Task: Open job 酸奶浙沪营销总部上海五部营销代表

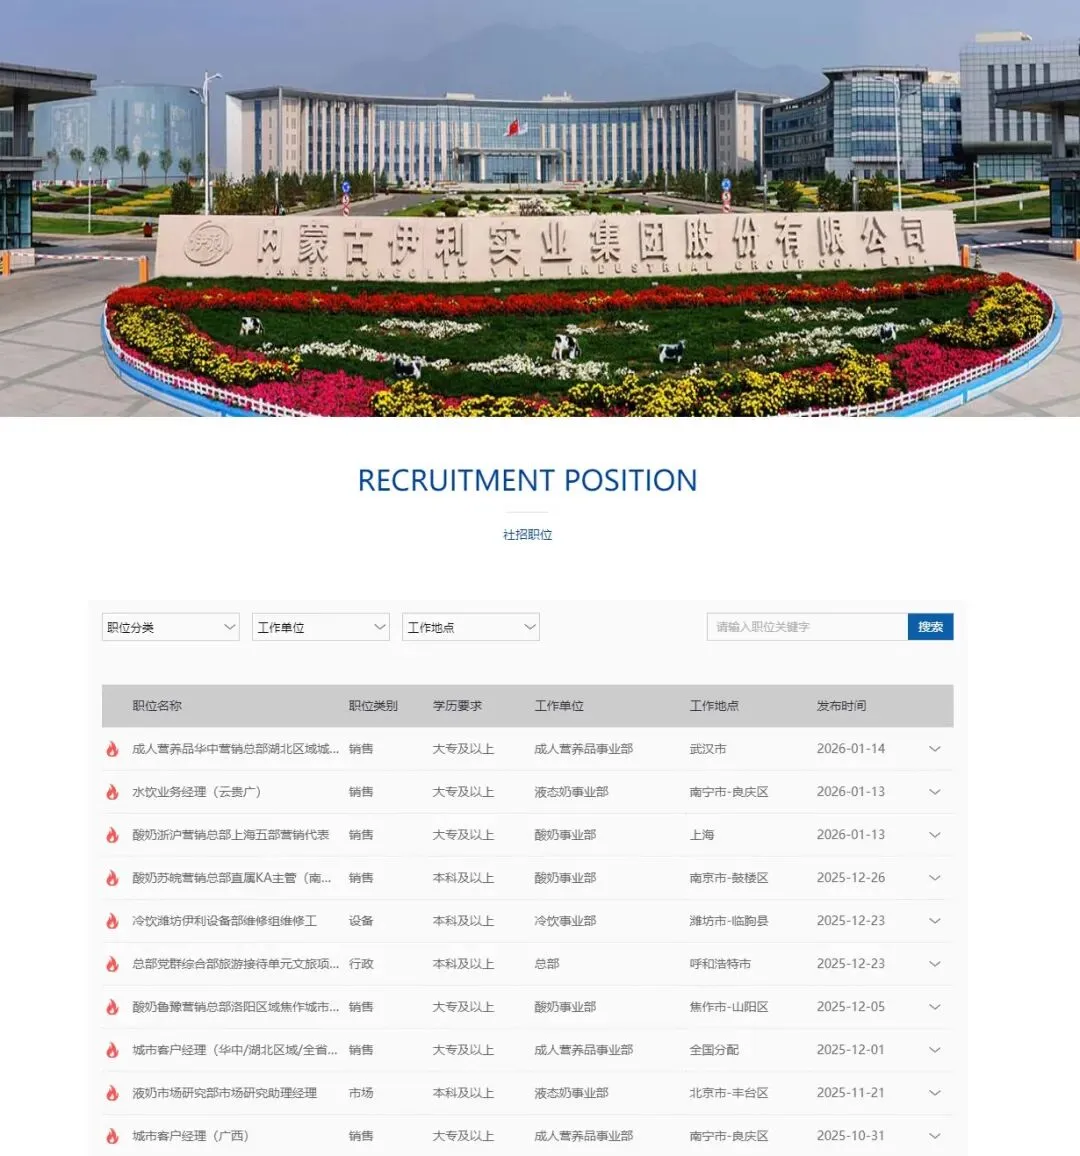Action: [x=231, y=835]
